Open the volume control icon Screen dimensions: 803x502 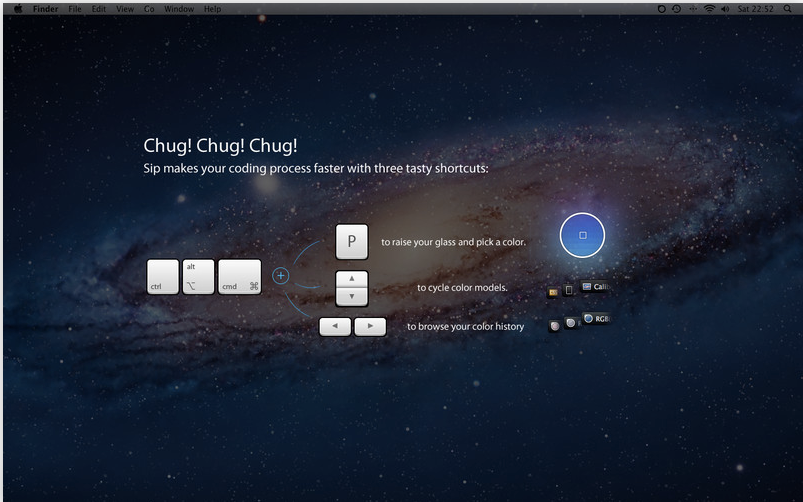pos(725,9)
